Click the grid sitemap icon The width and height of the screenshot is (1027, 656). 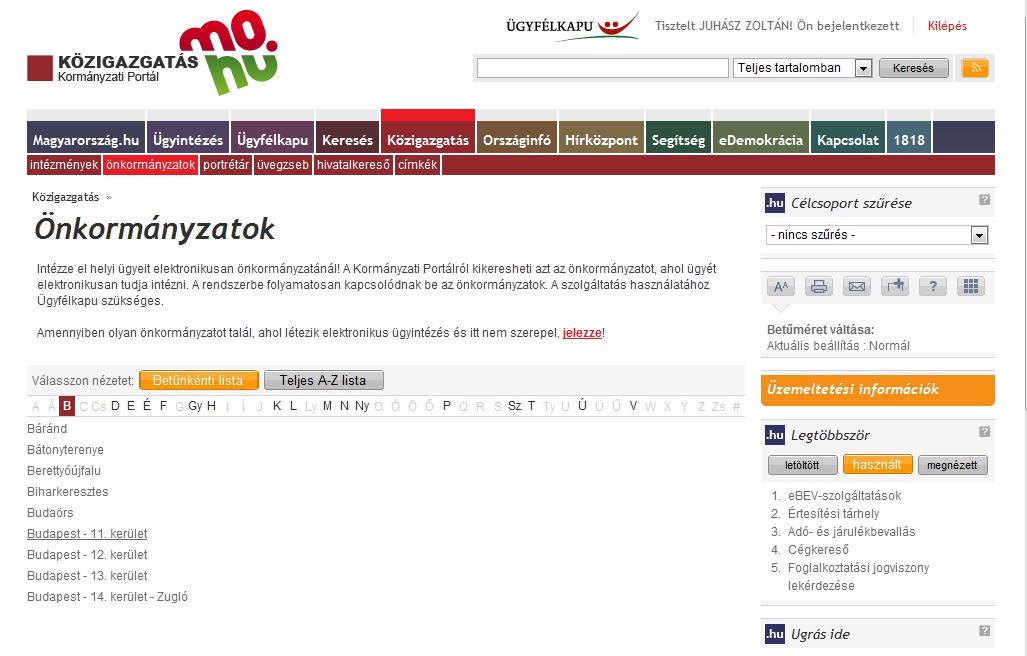tap(970, 287)
